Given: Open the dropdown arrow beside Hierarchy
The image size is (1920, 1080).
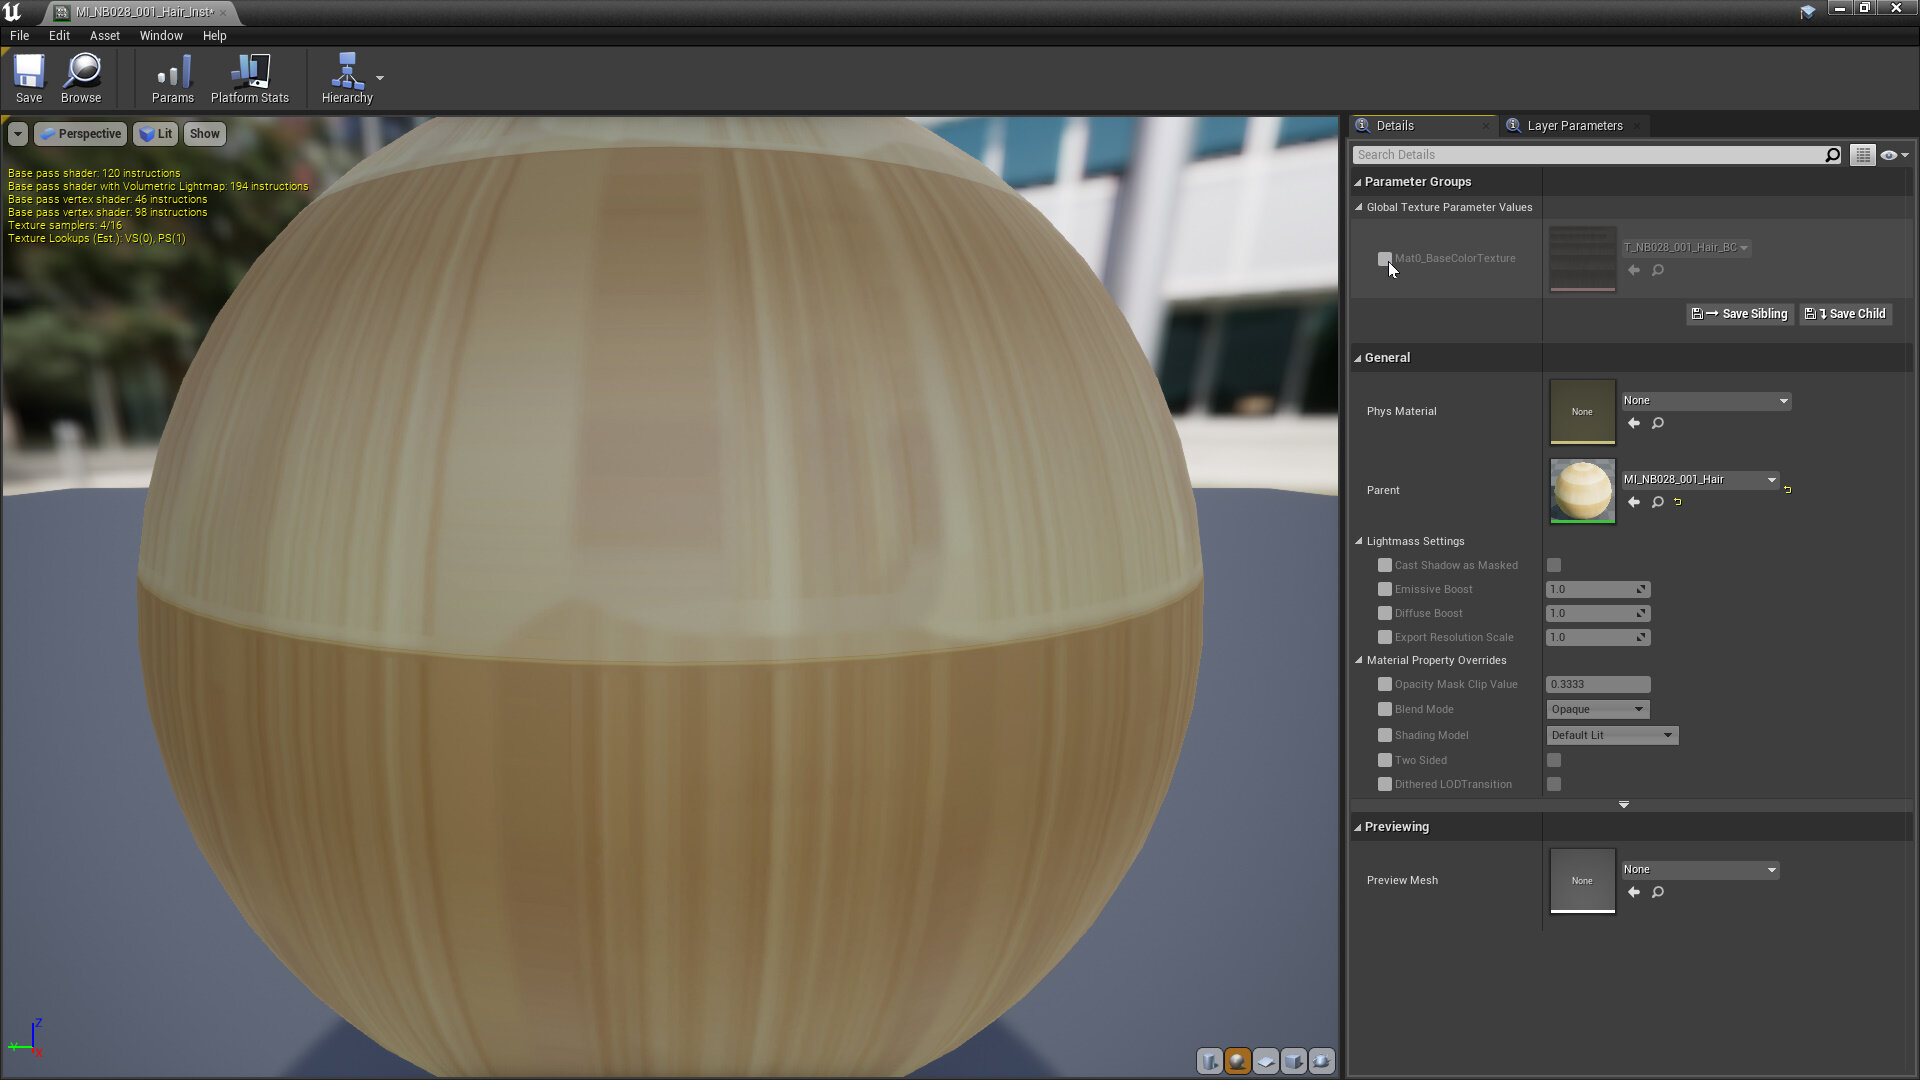Looking at the screenshot, I should [380, 78].
